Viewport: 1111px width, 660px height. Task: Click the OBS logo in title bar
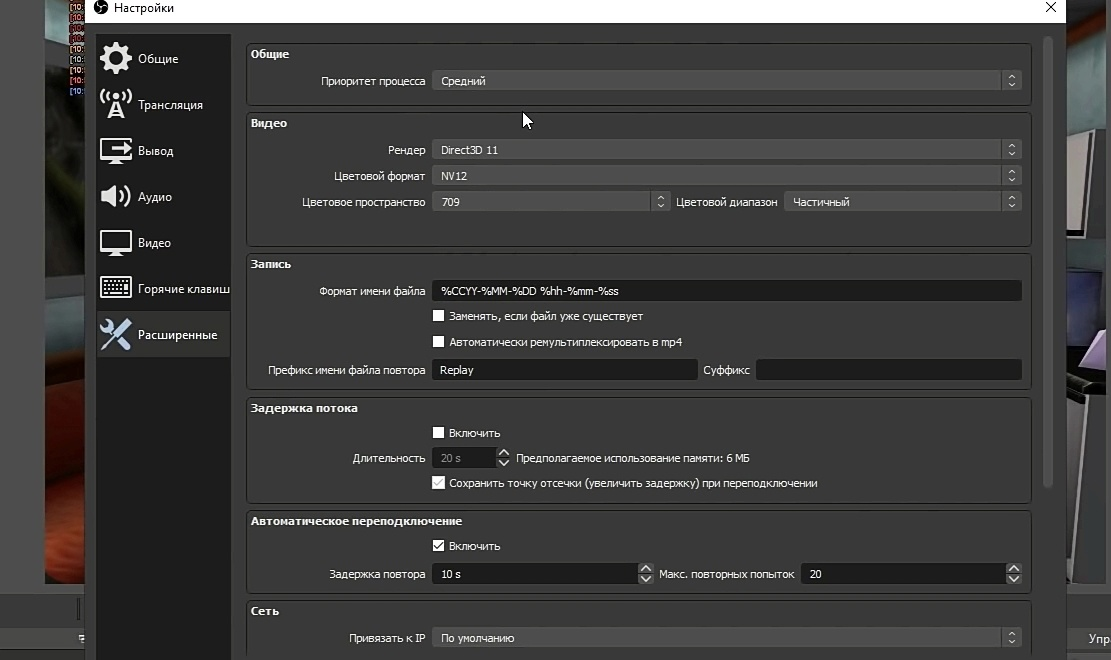pyautogui.click(x=101, y=8)
